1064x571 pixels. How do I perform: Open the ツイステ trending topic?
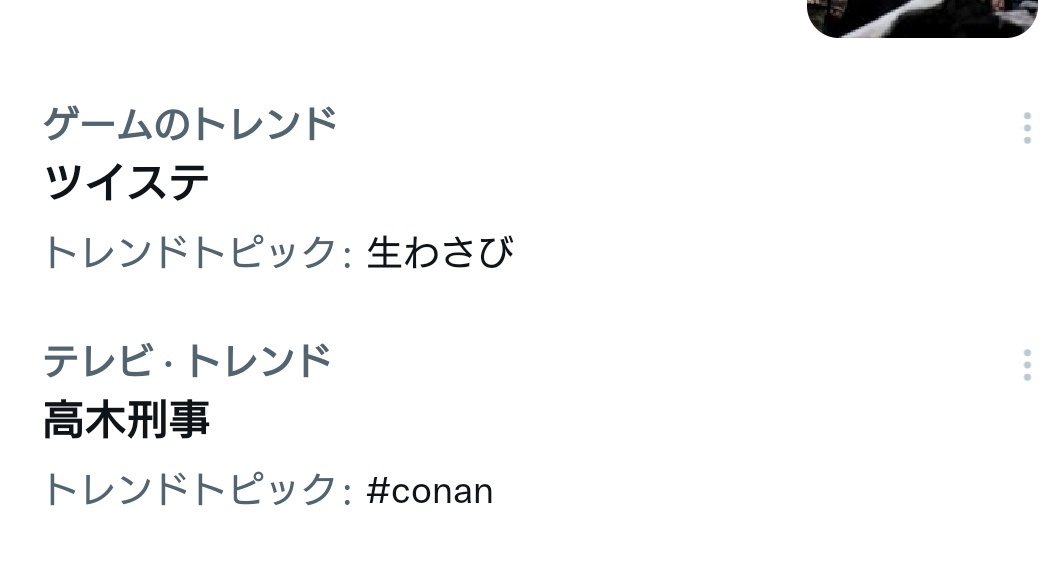tap(126, 182)
